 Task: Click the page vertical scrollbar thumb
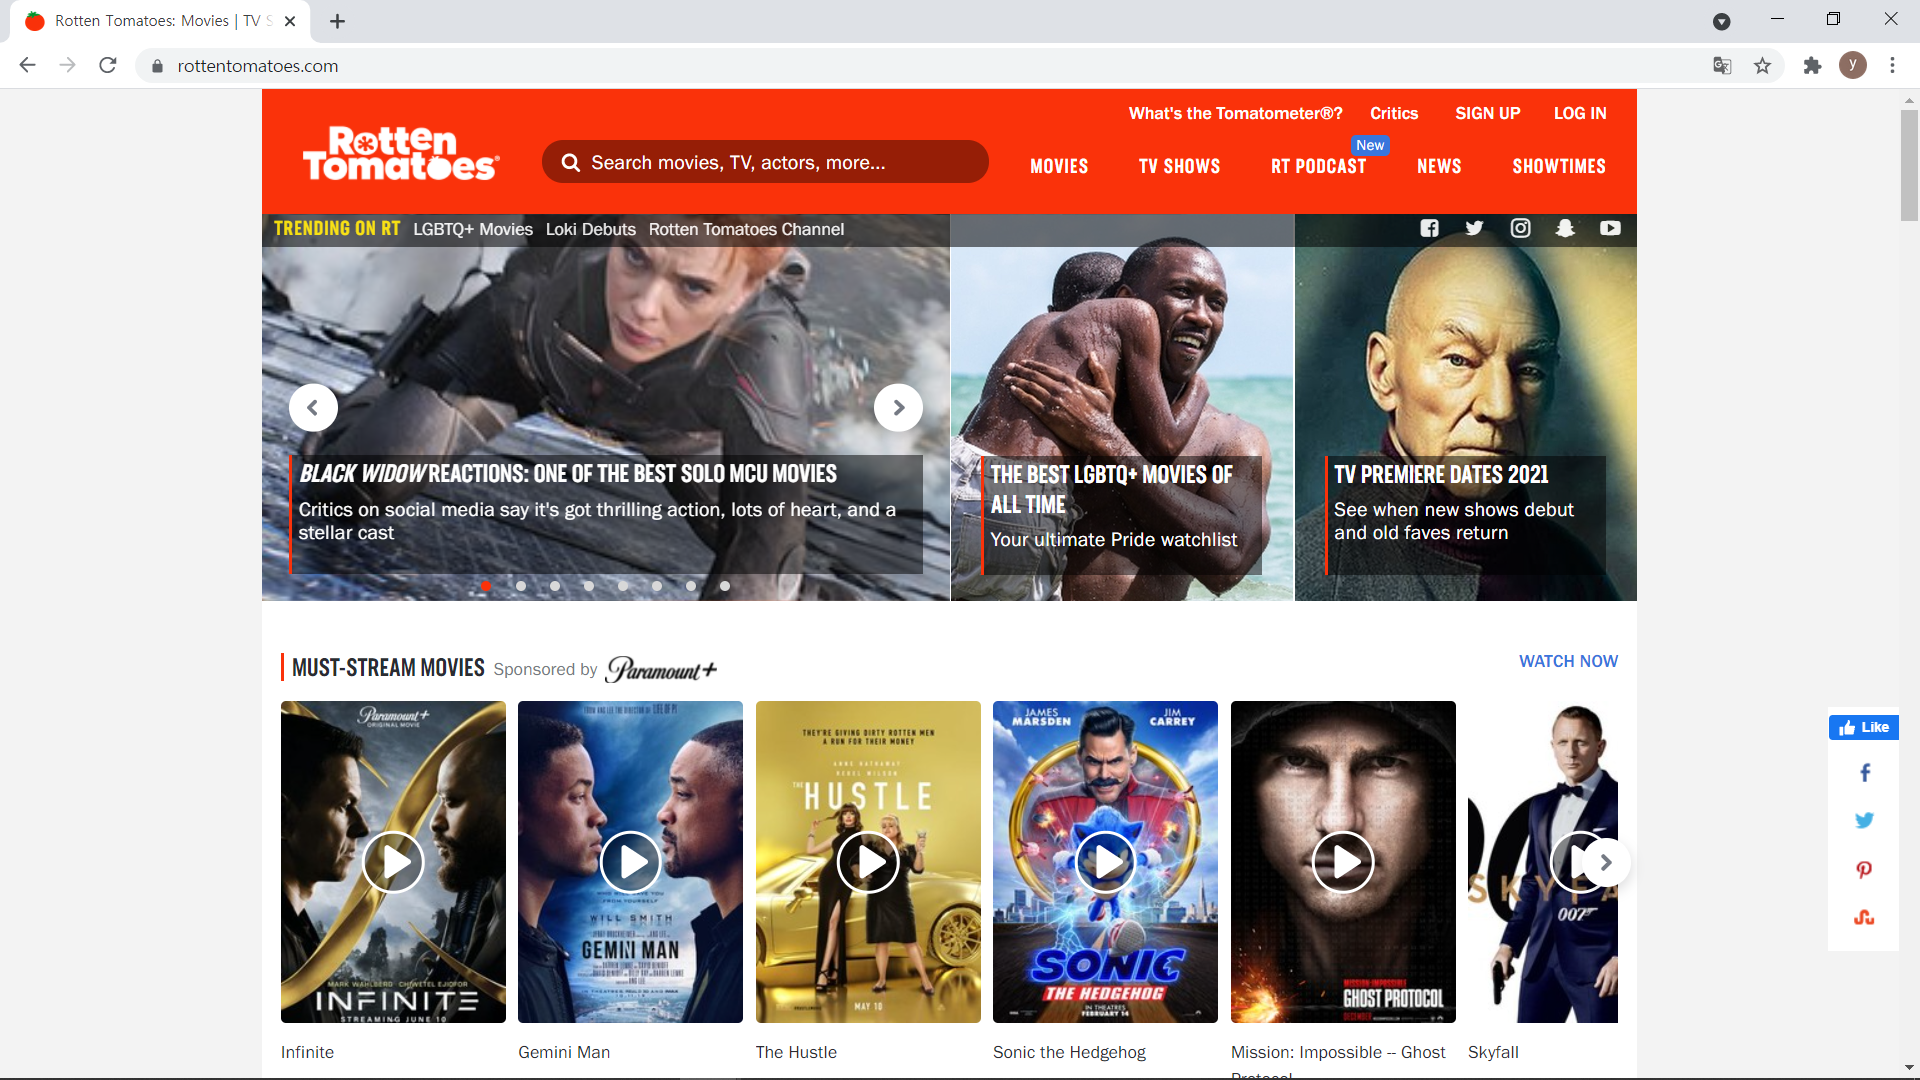(1909, 165)
